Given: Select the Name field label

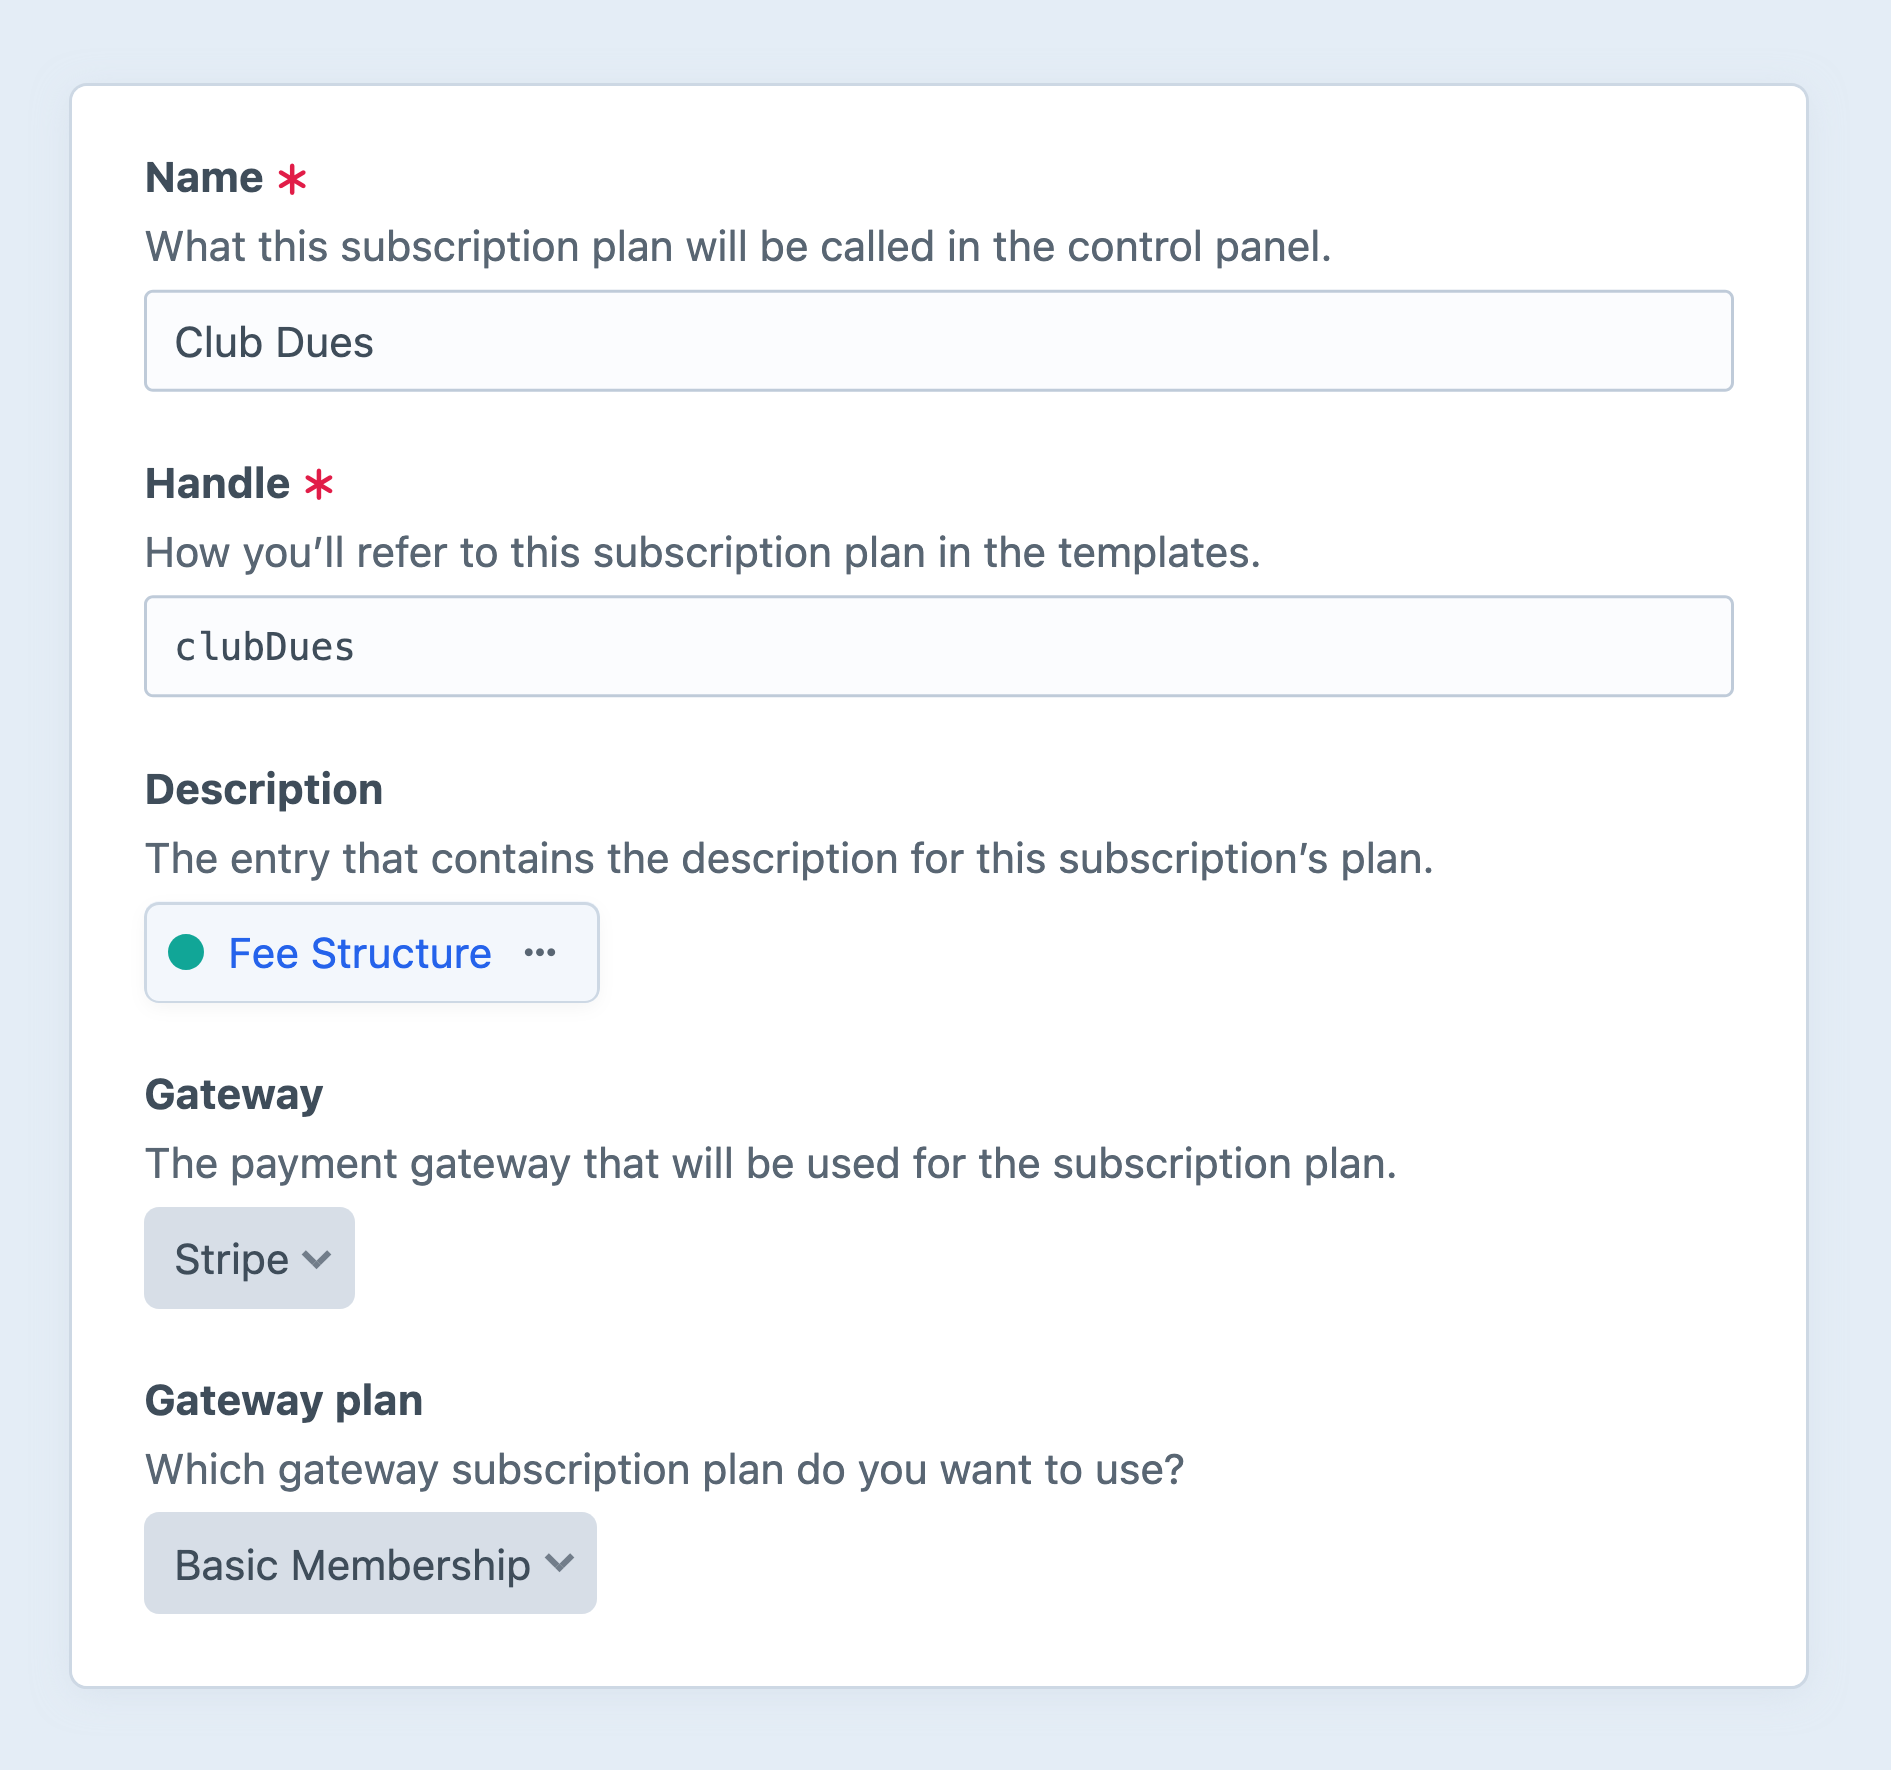Looking at the screenshot, I should click(x=205, y=177).
